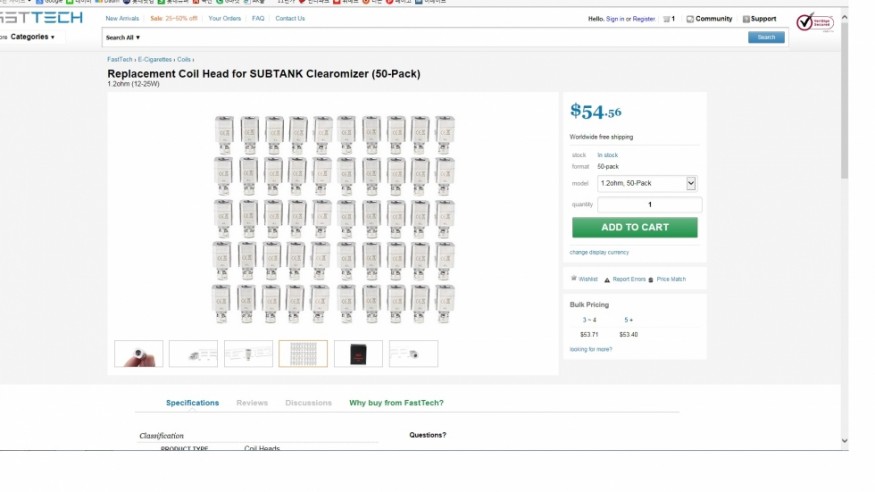This screenshot has height=492, width=875.
Task: Open the Community forum icon link
Action: (689, 19)
